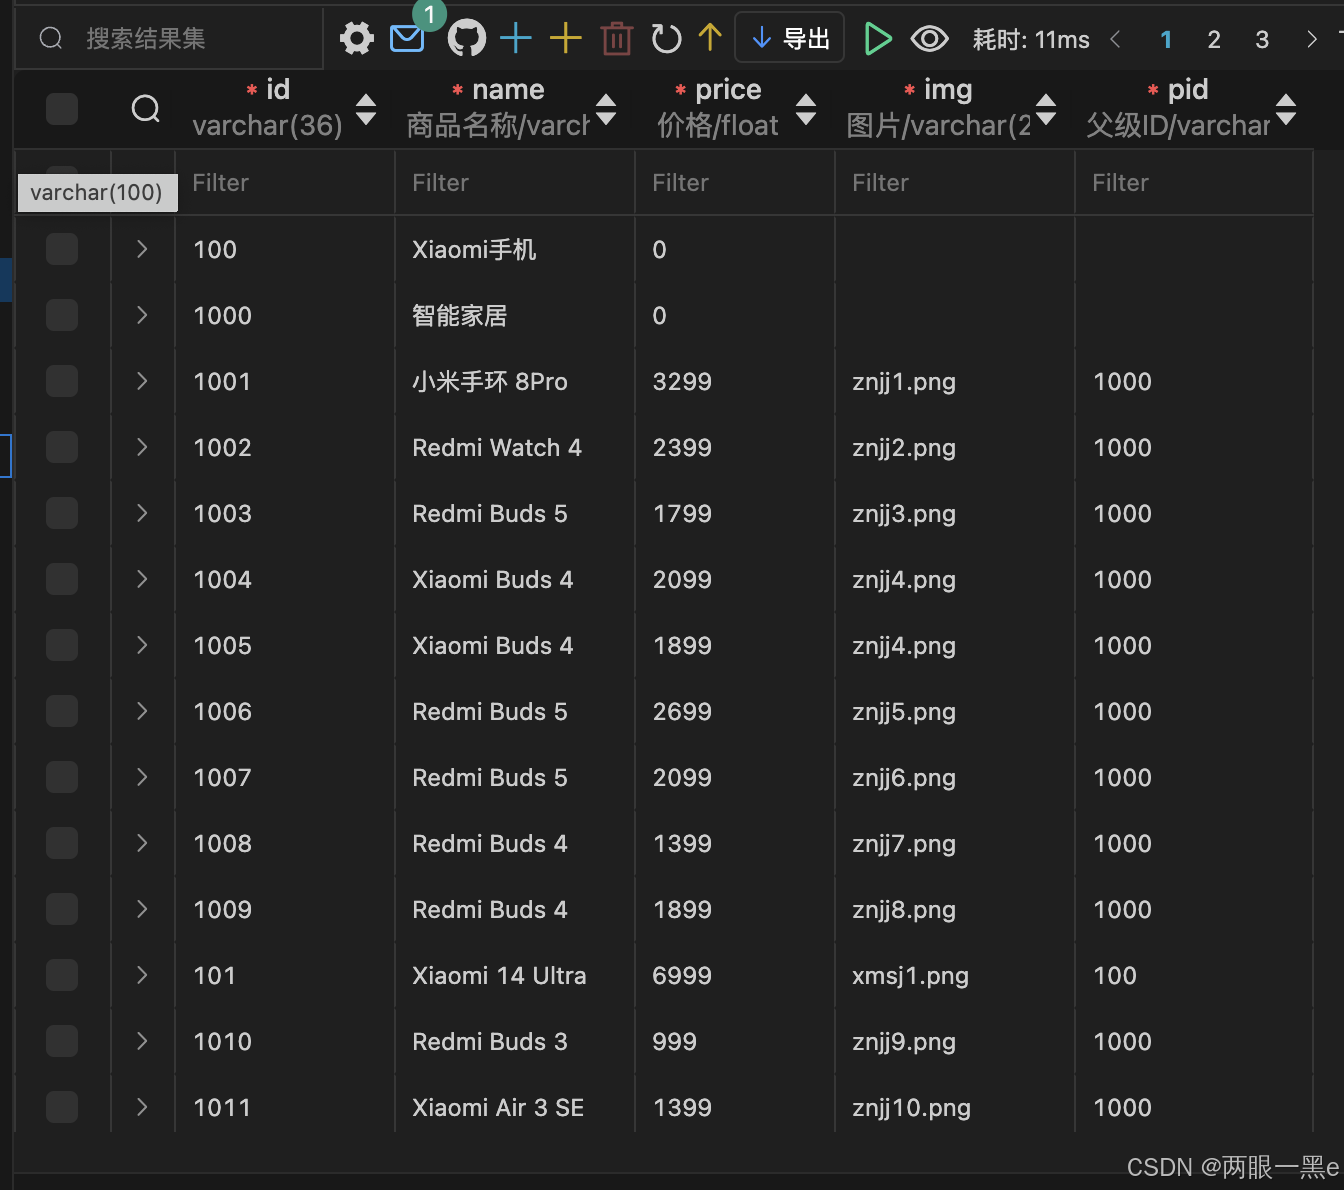Expand the row with id 1009

click(x=142, y=909)
